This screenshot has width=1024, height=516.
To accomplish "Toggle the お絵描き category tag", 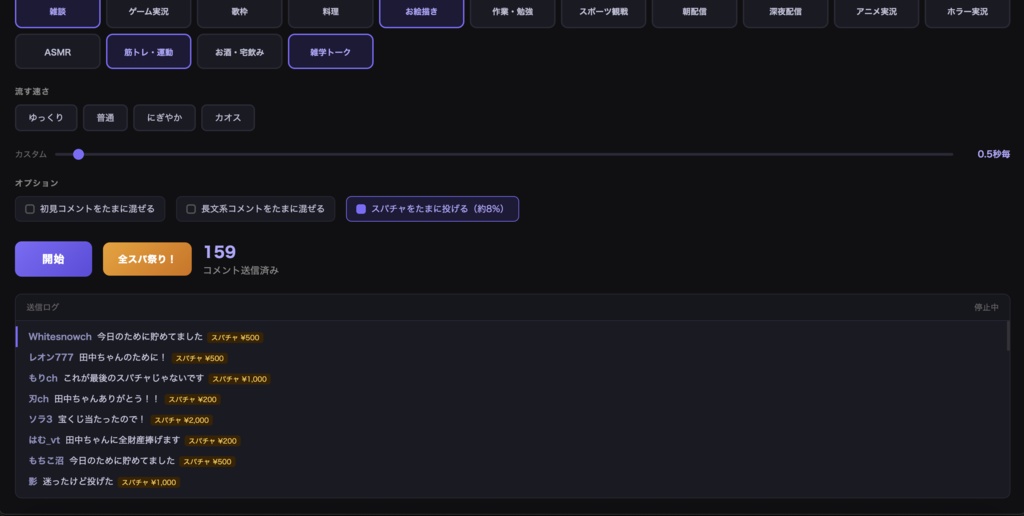I will point(421,11).
